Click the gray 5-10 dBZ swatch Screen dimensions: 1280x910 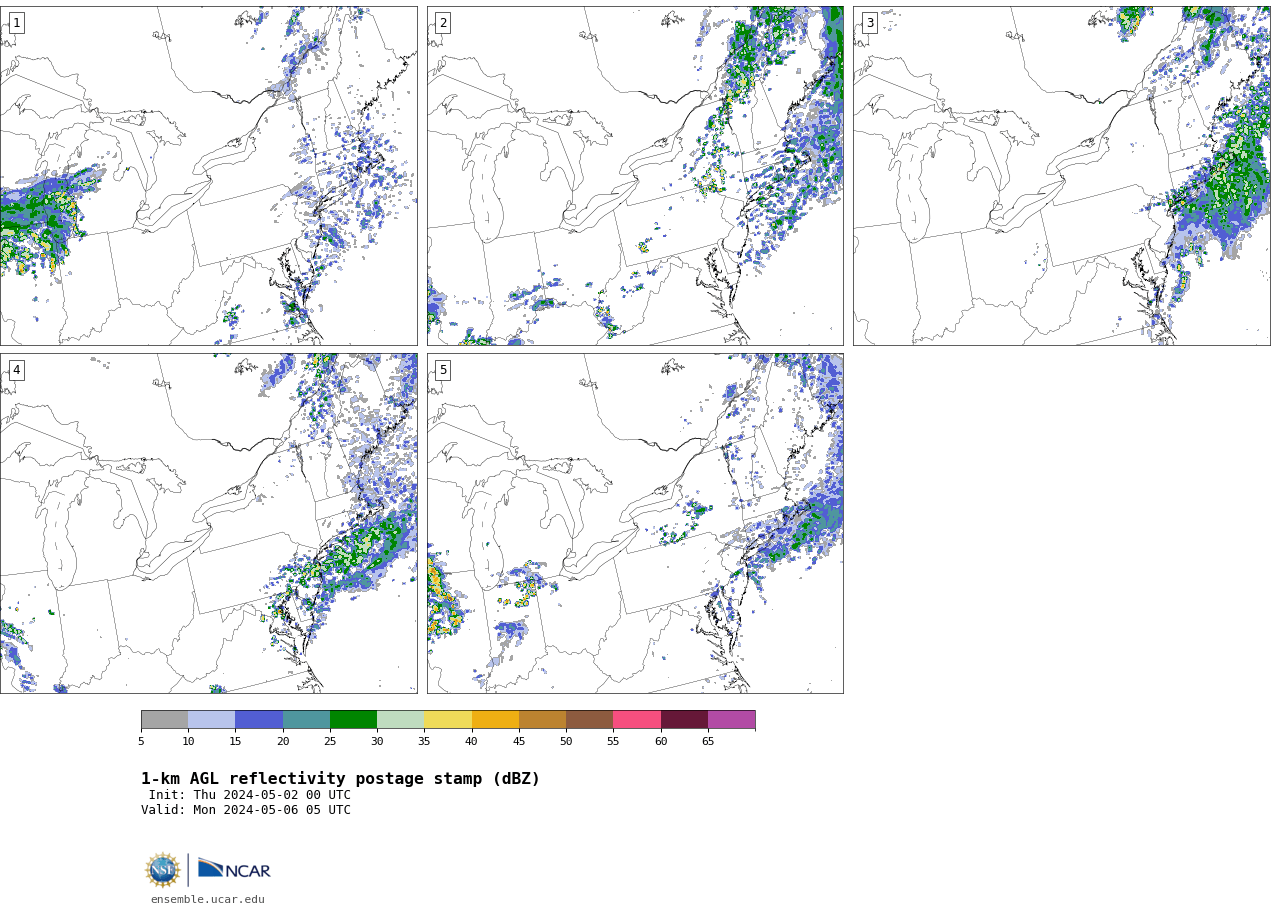point(164,720)
